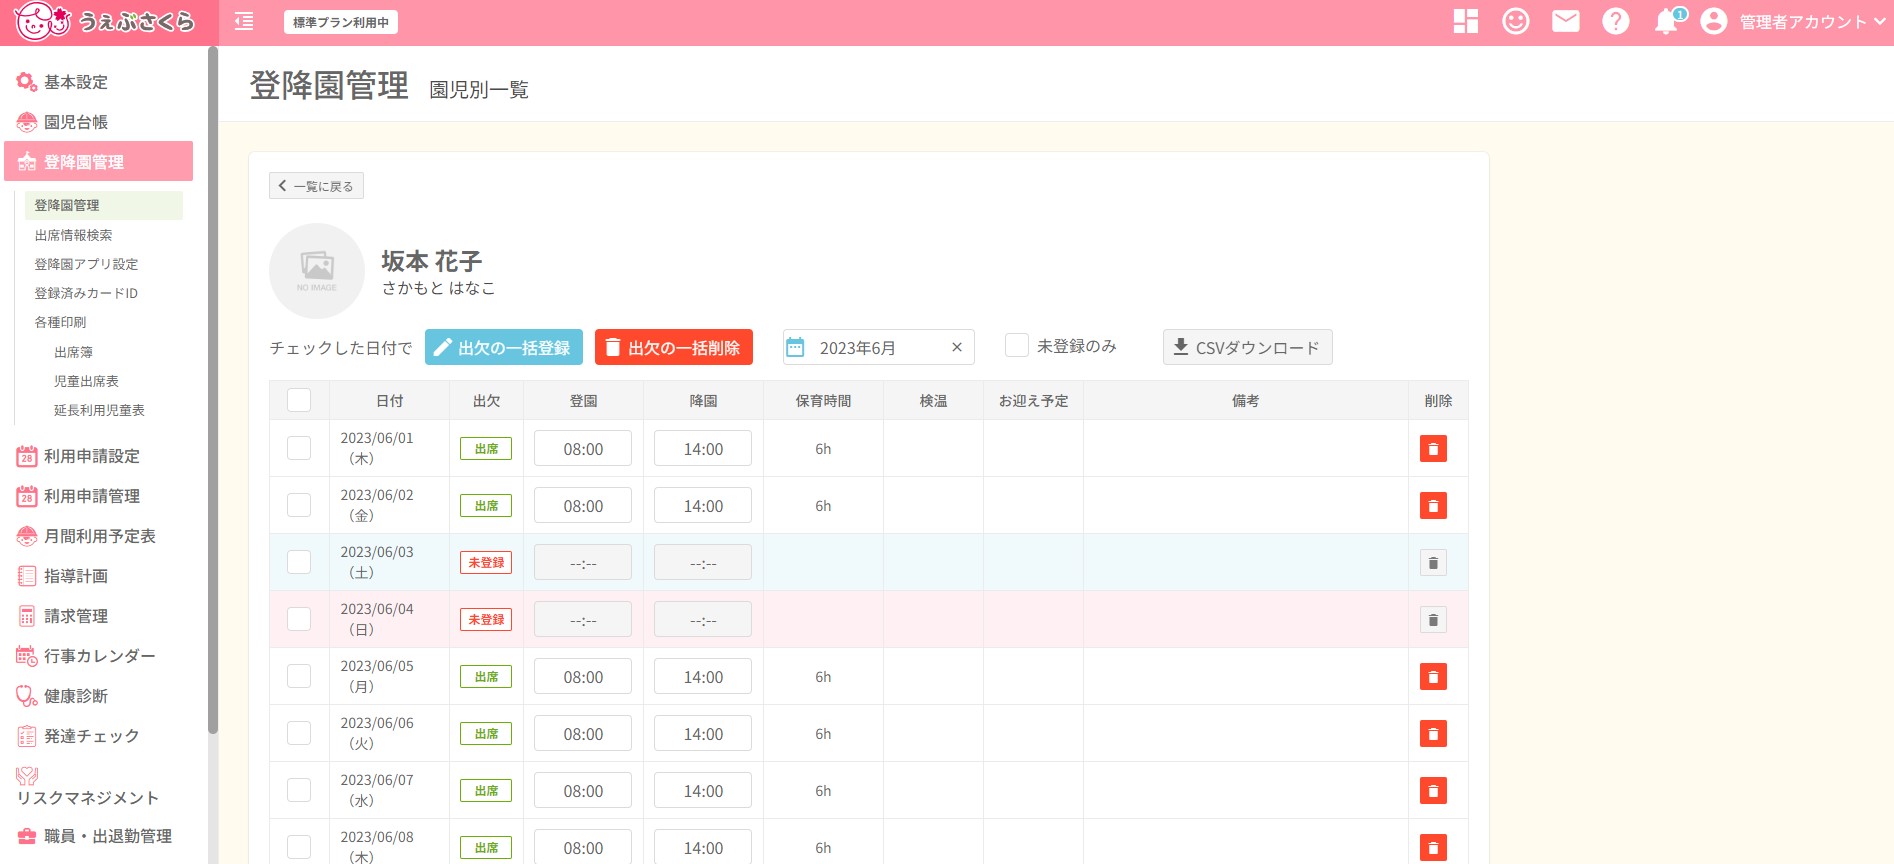Edit arrival time 08:00 for 2023/06/01
Screen dimensions: 1894x864
(x=583, y=449)
